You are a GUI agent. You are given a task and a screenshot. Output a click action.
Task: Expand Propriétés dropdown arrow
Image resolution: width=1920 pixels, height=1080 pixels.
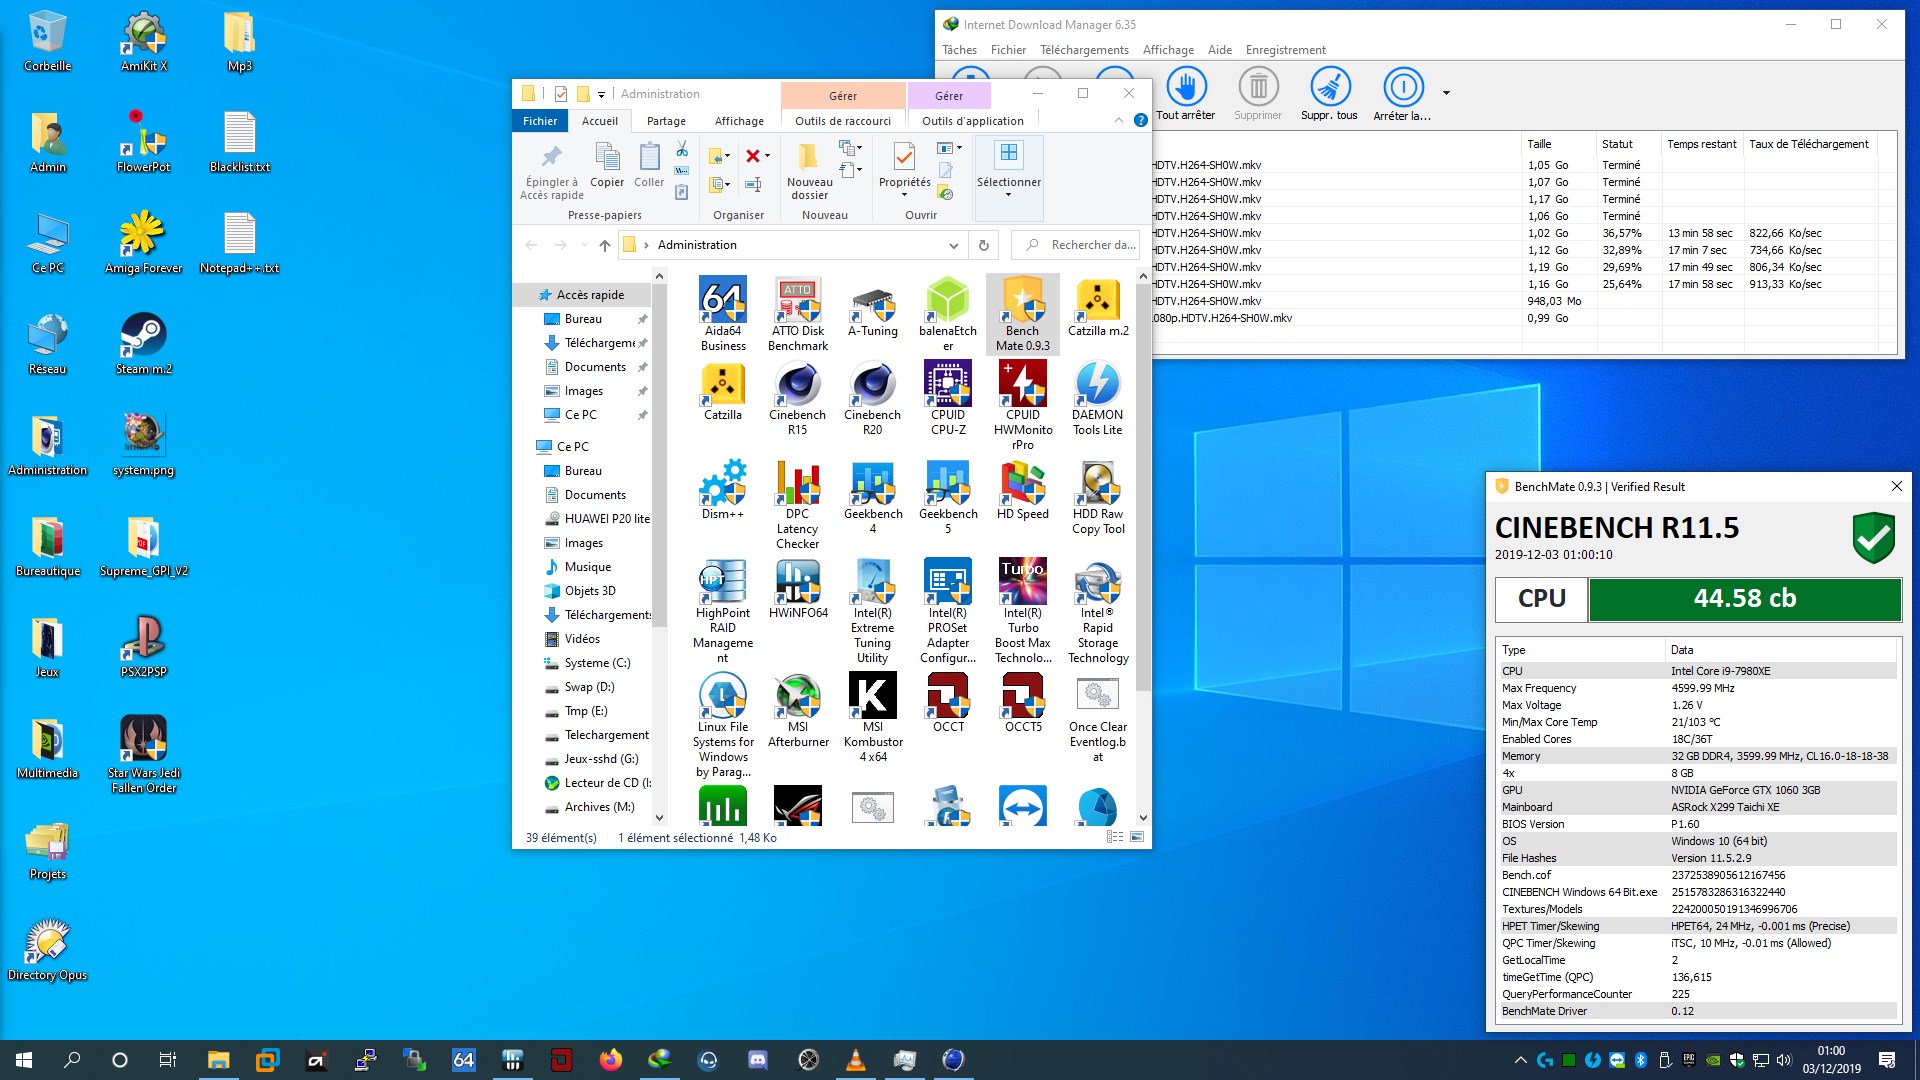pos(904,195)
